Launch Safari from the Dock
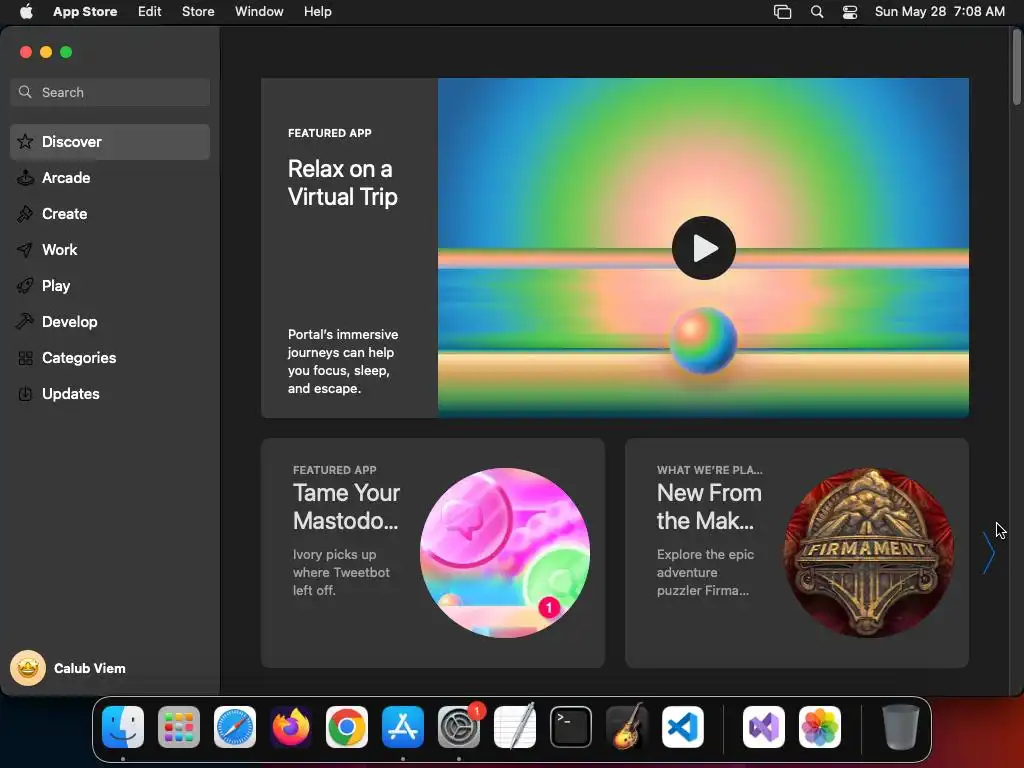This screenshot has width=1024, height=768. click(x=235, y=727)
